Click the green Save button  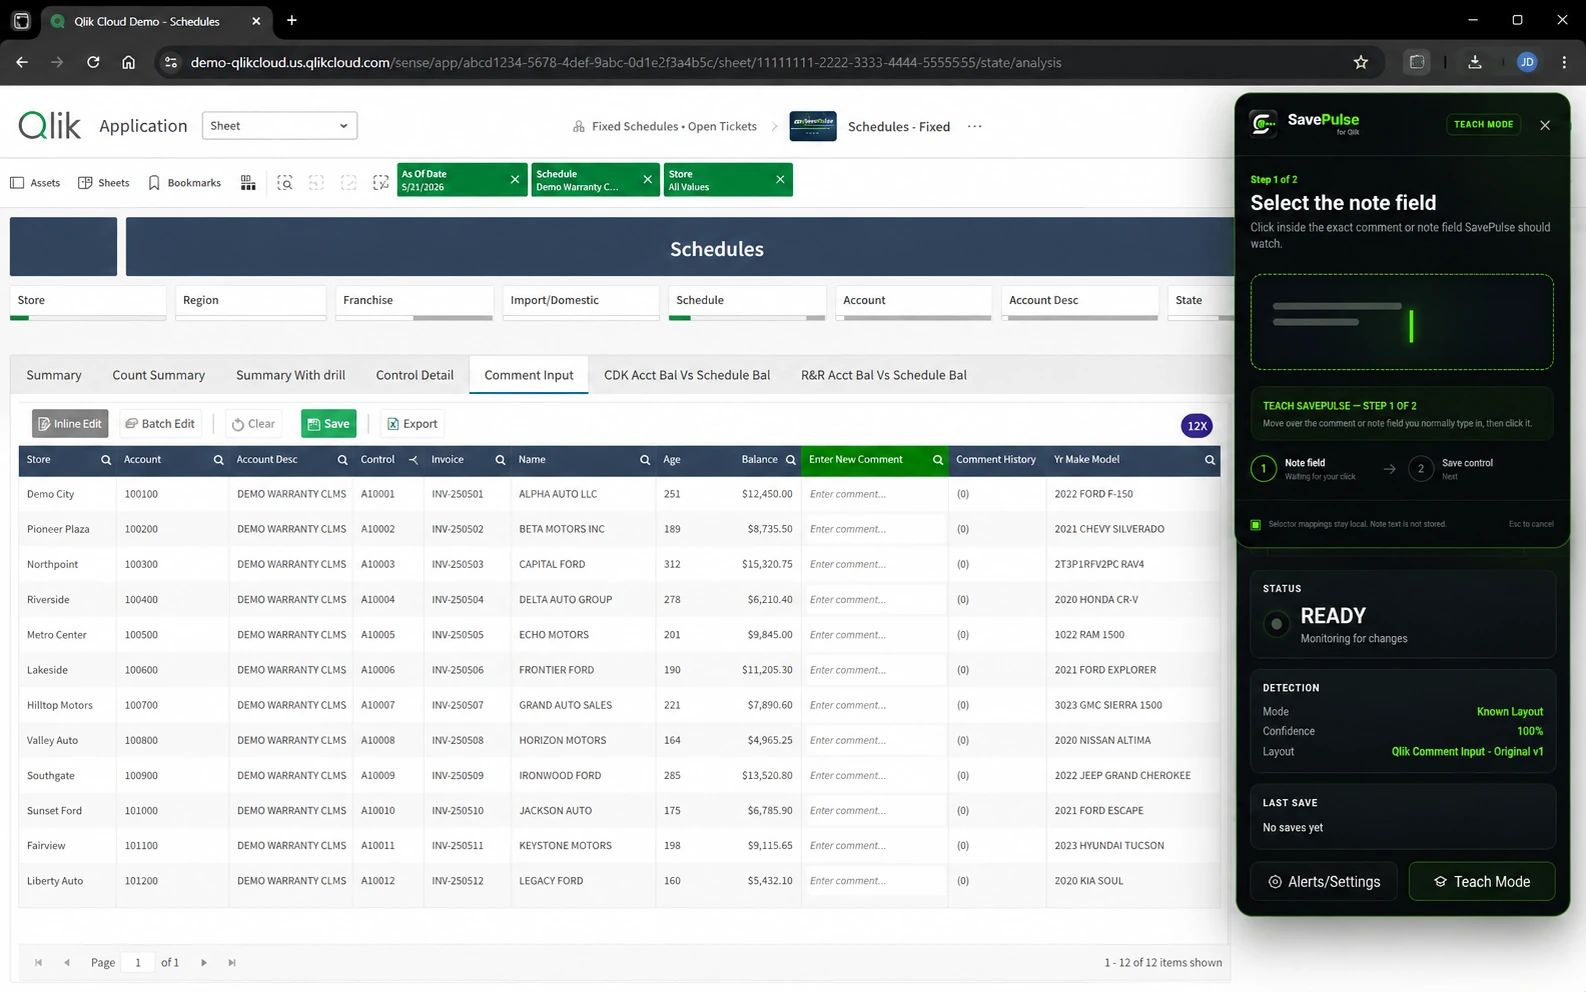(329, 424)
